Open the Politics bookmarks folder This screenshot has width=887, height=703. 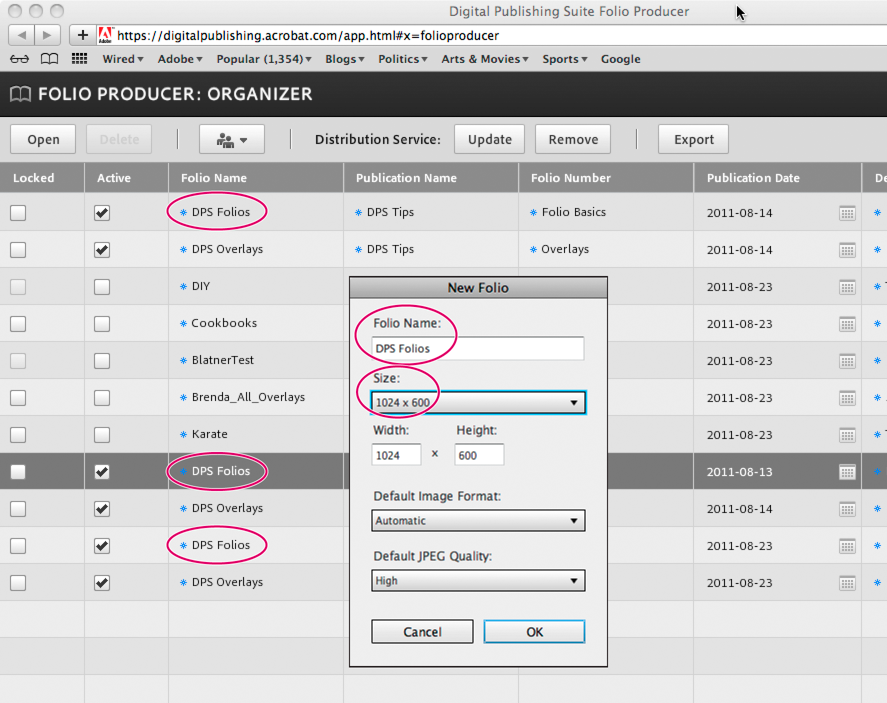tap(402, 59)
